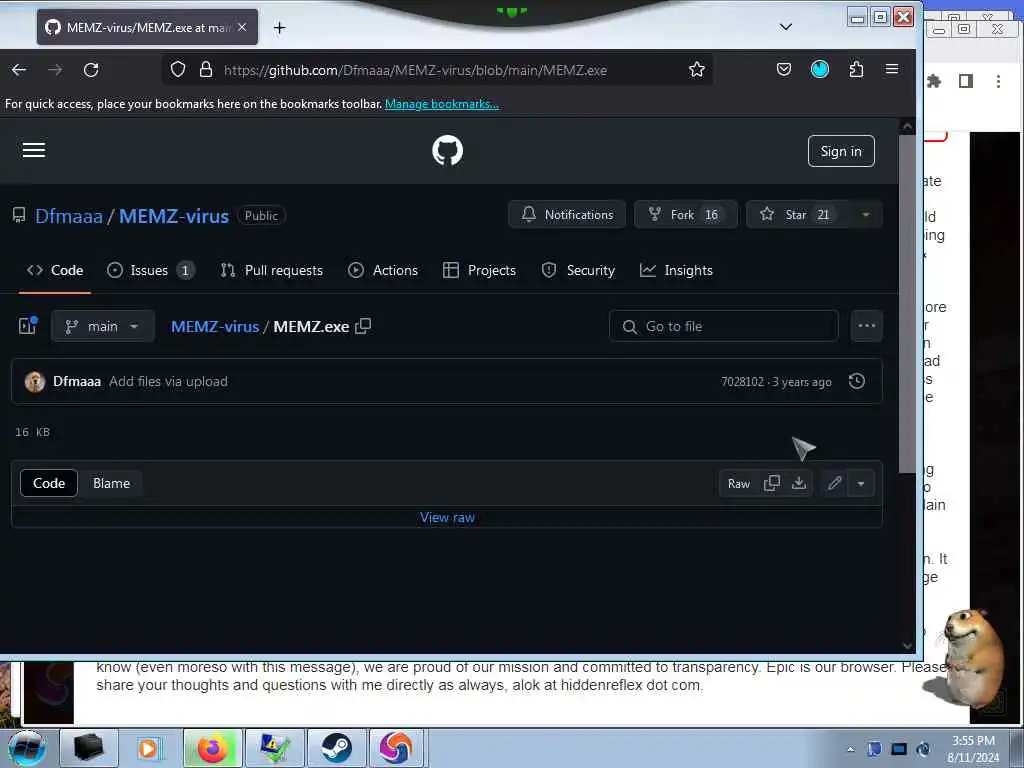Screen dimensions: 1024x768
Task: Select the Code view toggle
Action: [x=49, y=483]
